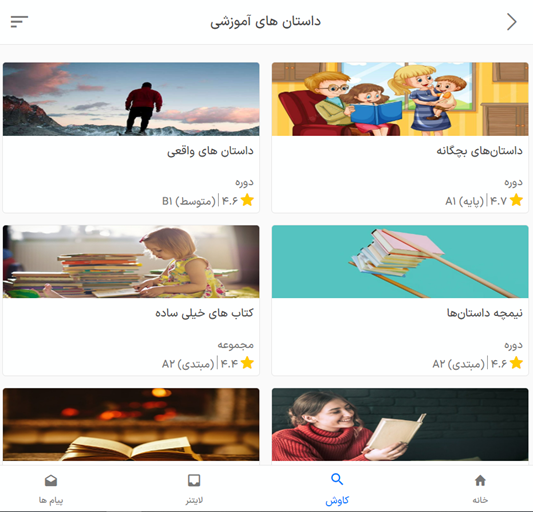Tap the home icon in the bottom bar
The image size is (533, 512).
pos(480,481)
